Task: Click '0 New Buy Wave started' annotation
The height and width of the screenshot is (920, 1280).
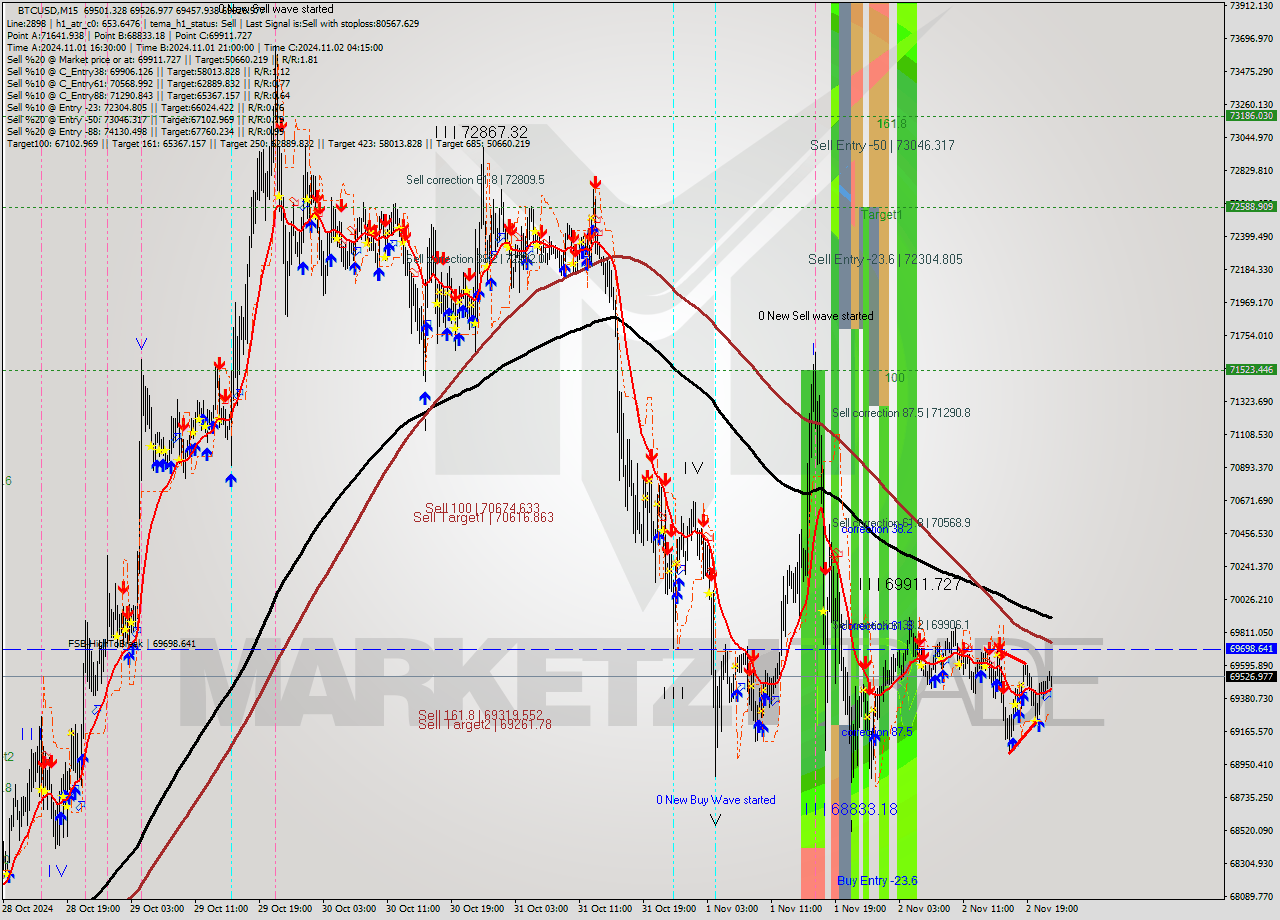Action: (x=715, y=800)
